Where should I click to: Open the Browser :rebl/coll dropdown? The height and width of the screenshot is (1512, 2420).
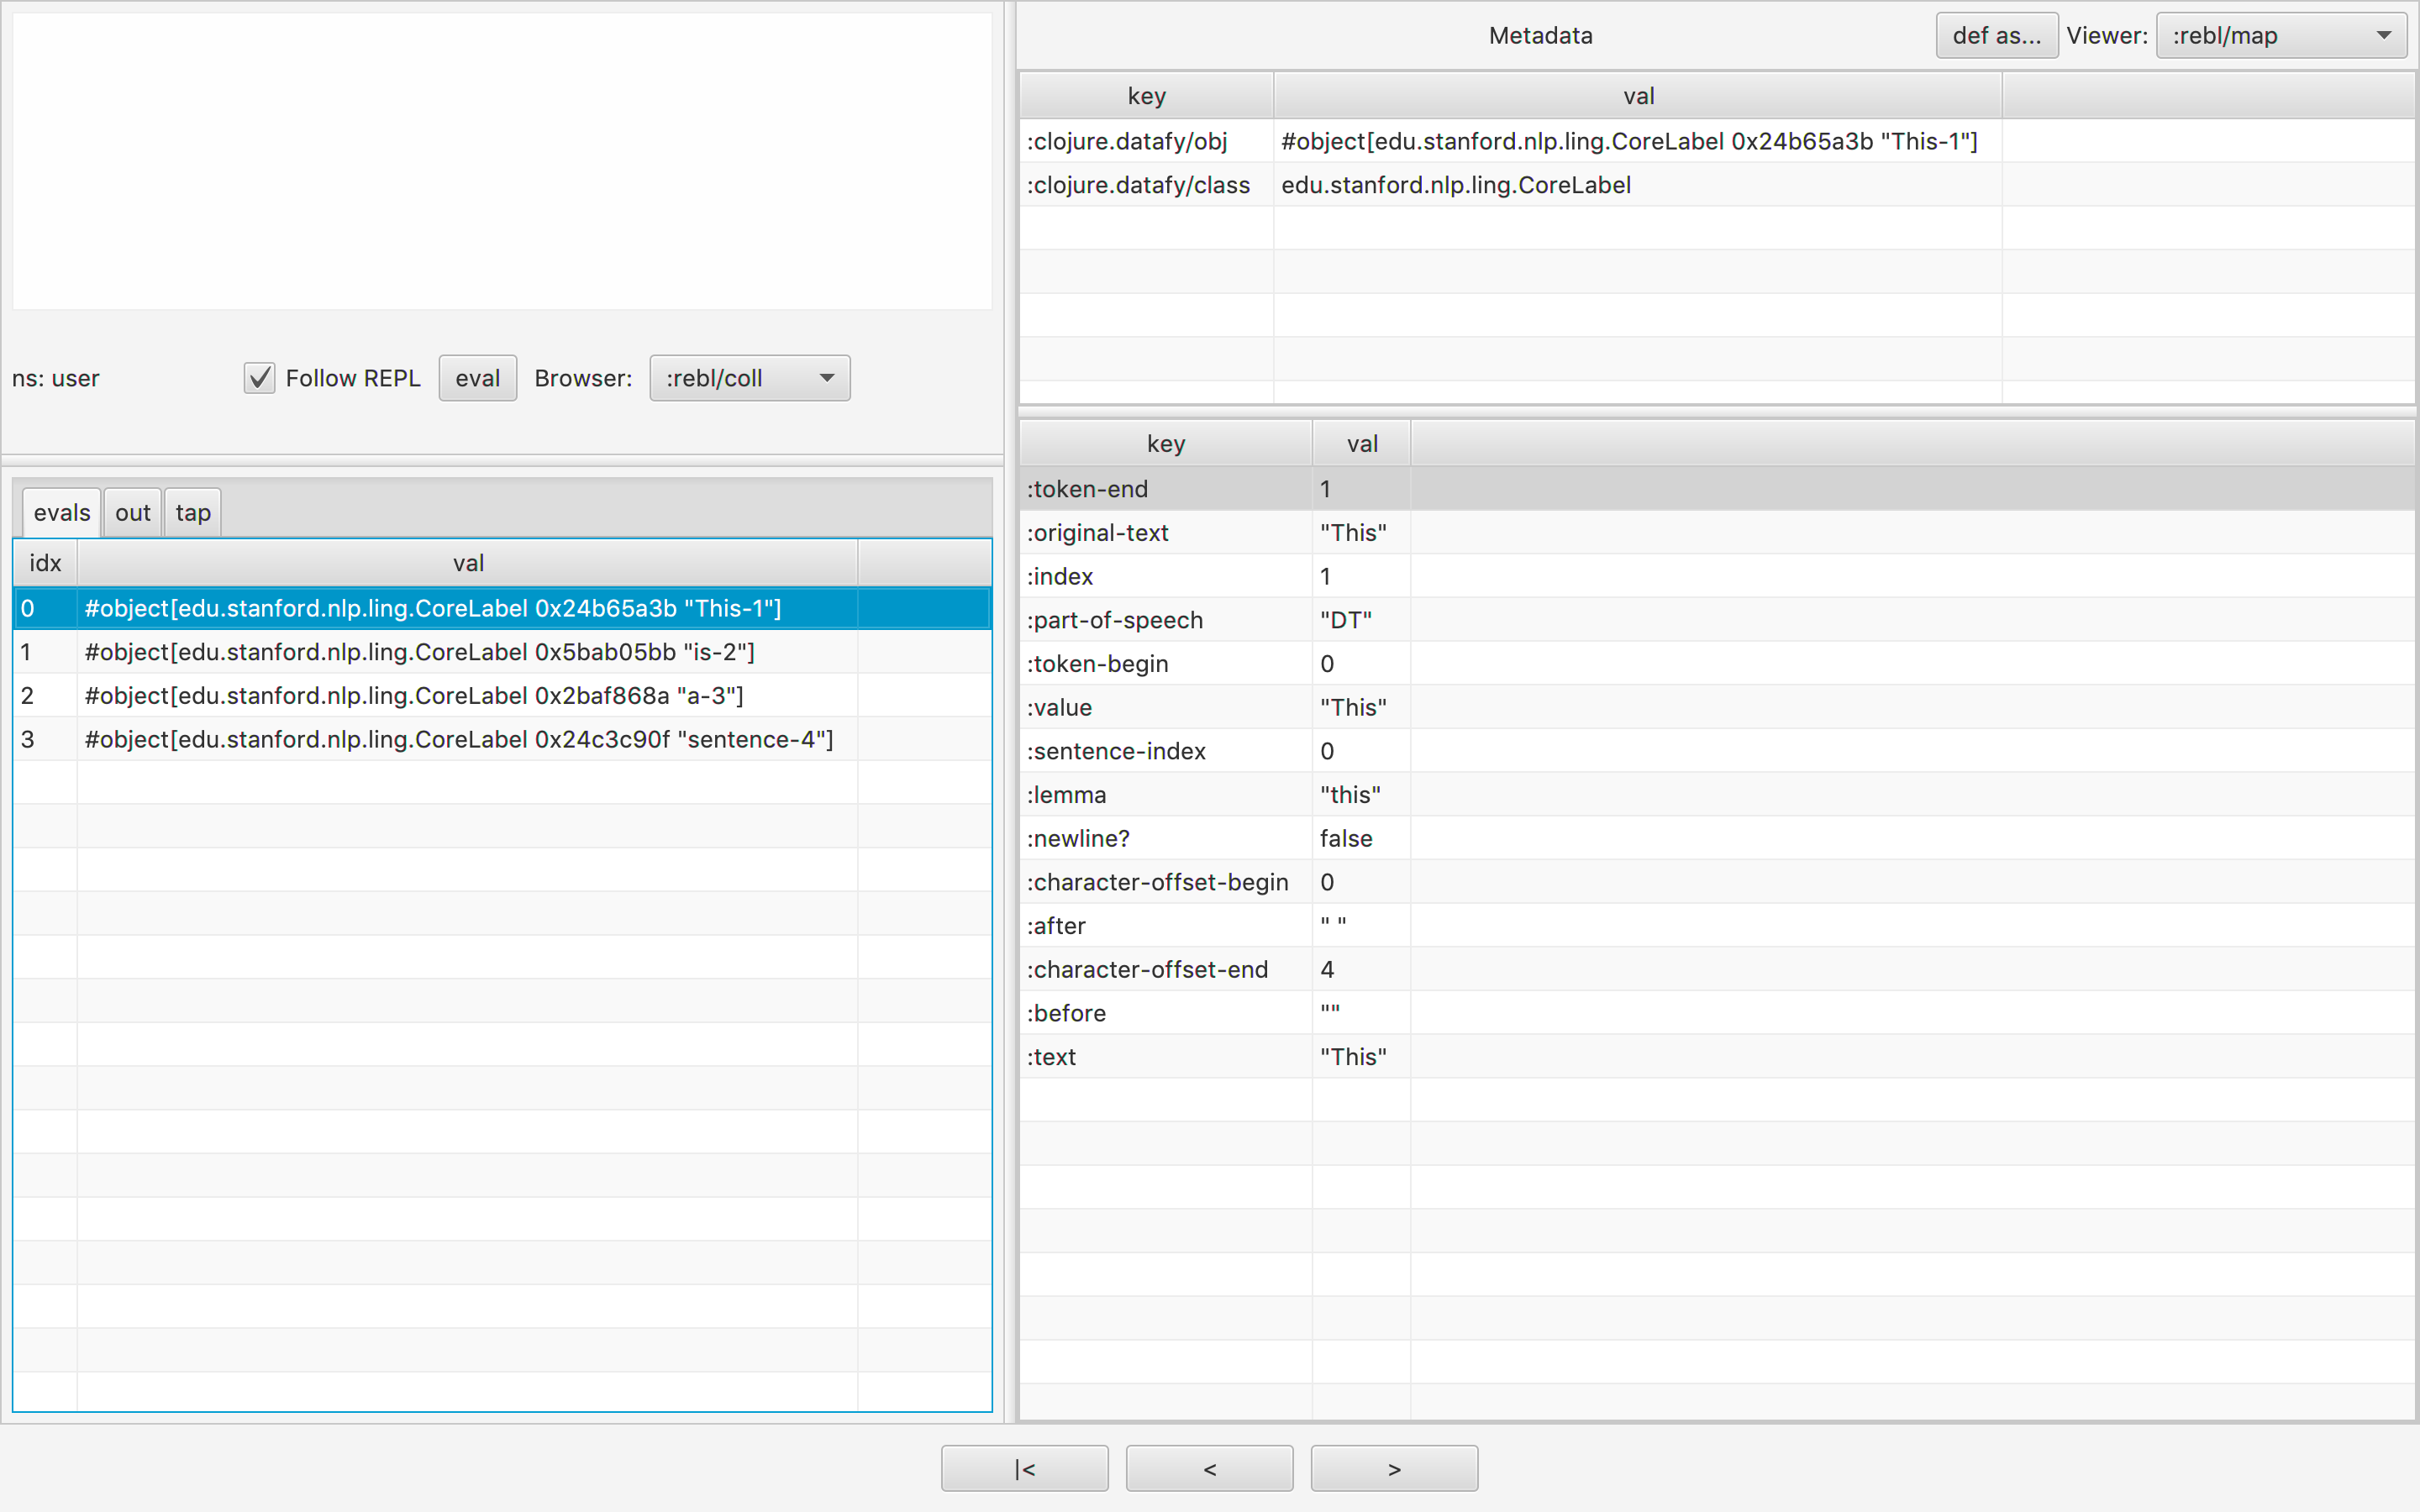(x=749, y=378)
